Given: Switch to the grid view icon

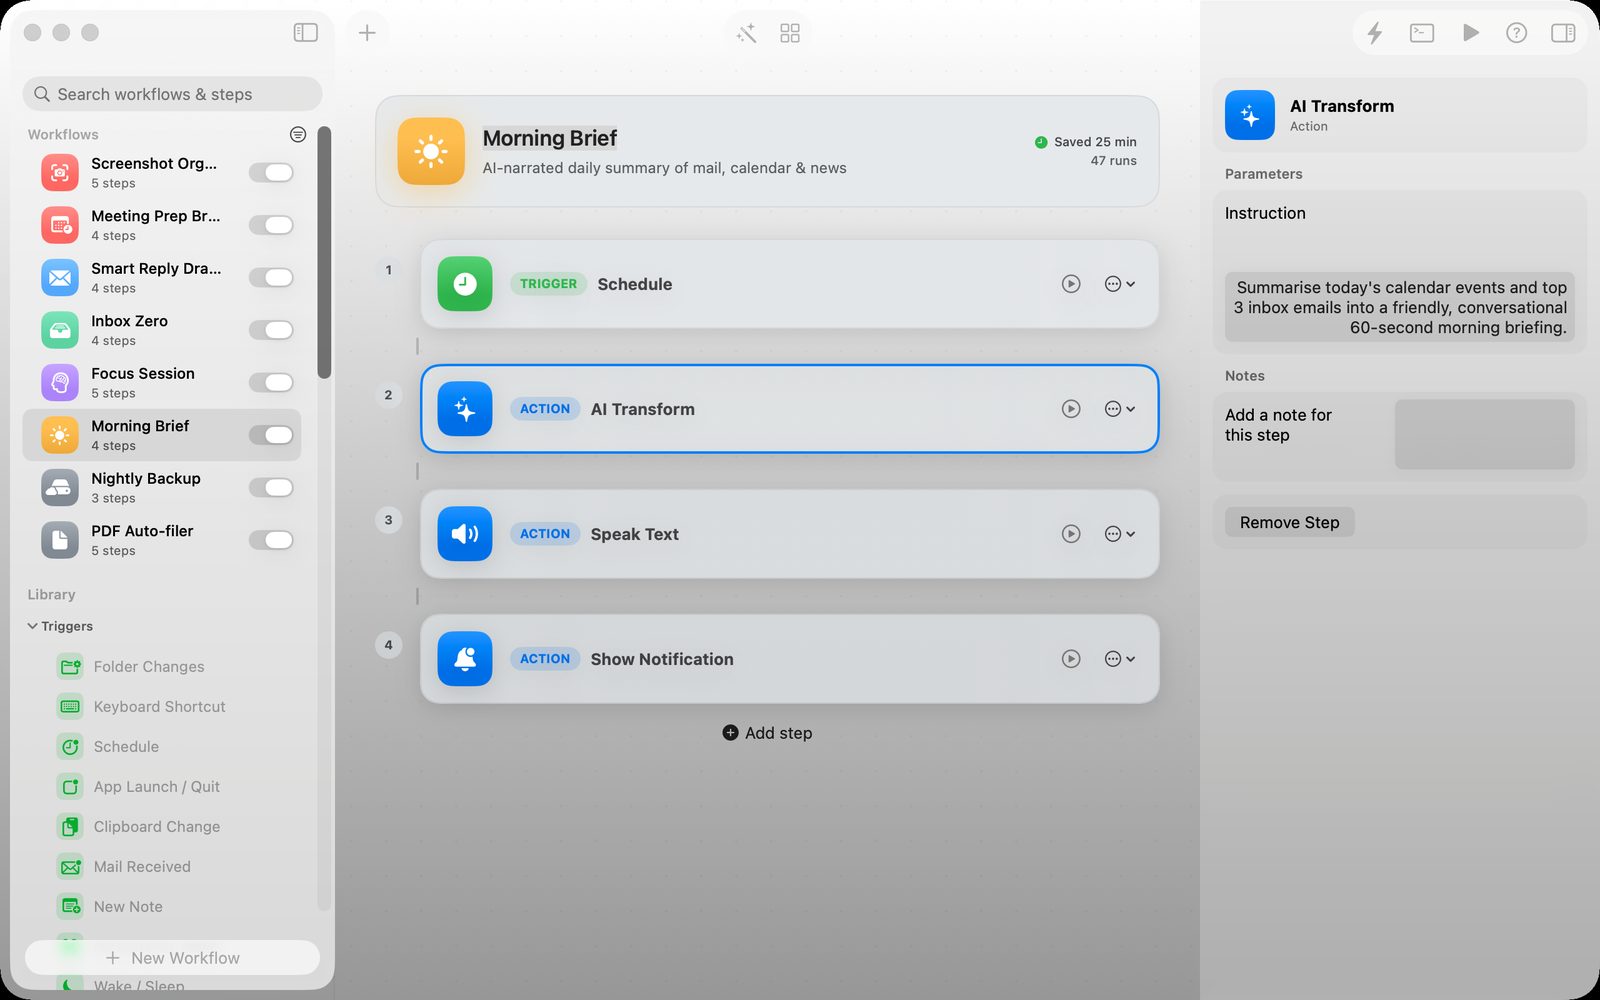Looking at the screenshot, I should click(790, 34).
